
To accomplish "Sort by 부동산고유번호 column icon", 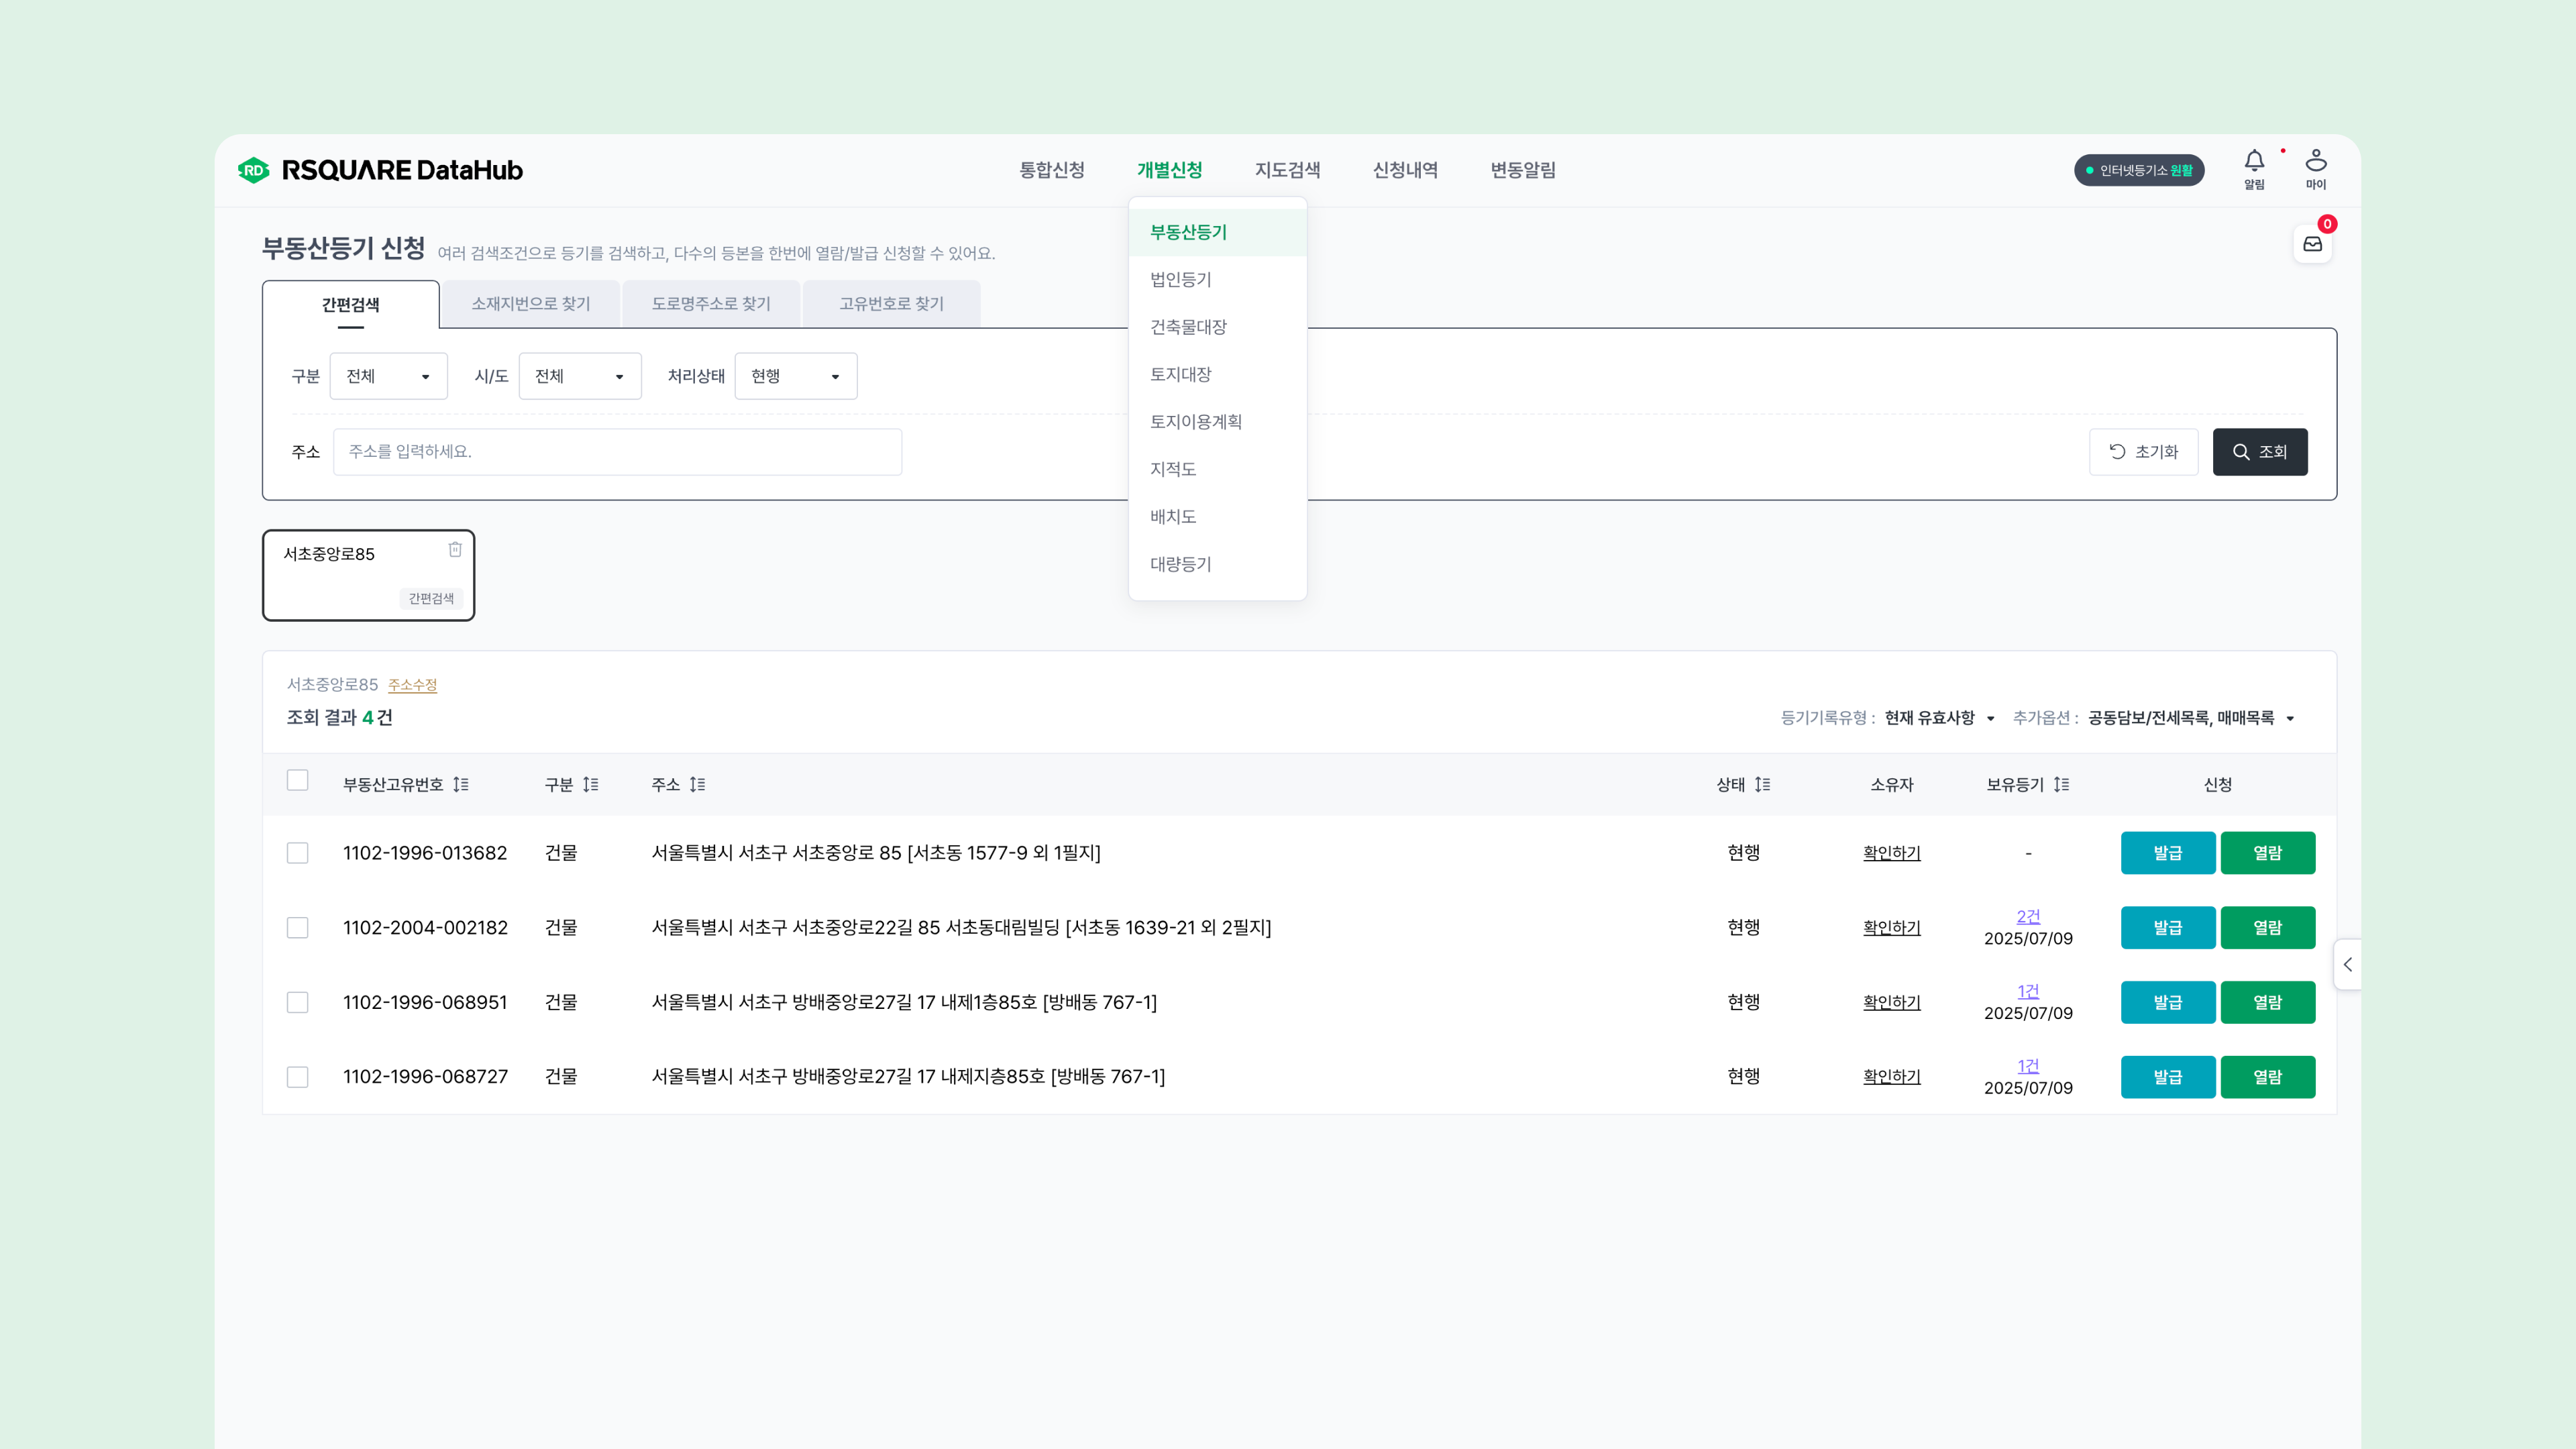I will click(461, 785).
